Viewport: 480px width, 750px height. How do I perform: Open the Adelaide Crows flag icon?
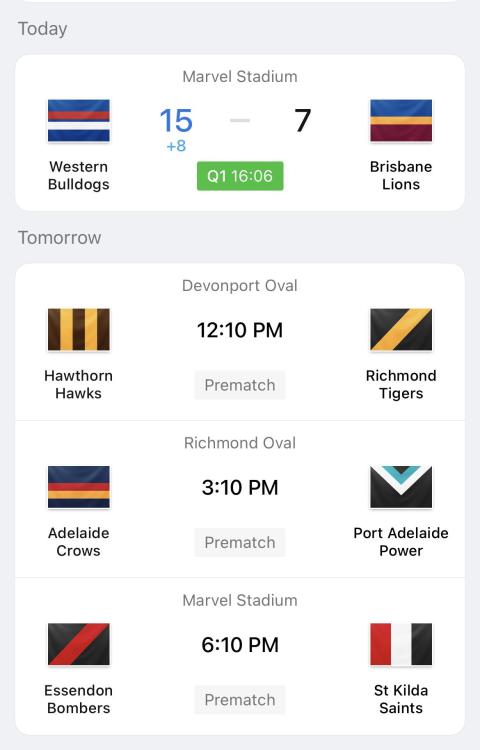point(79,487)
